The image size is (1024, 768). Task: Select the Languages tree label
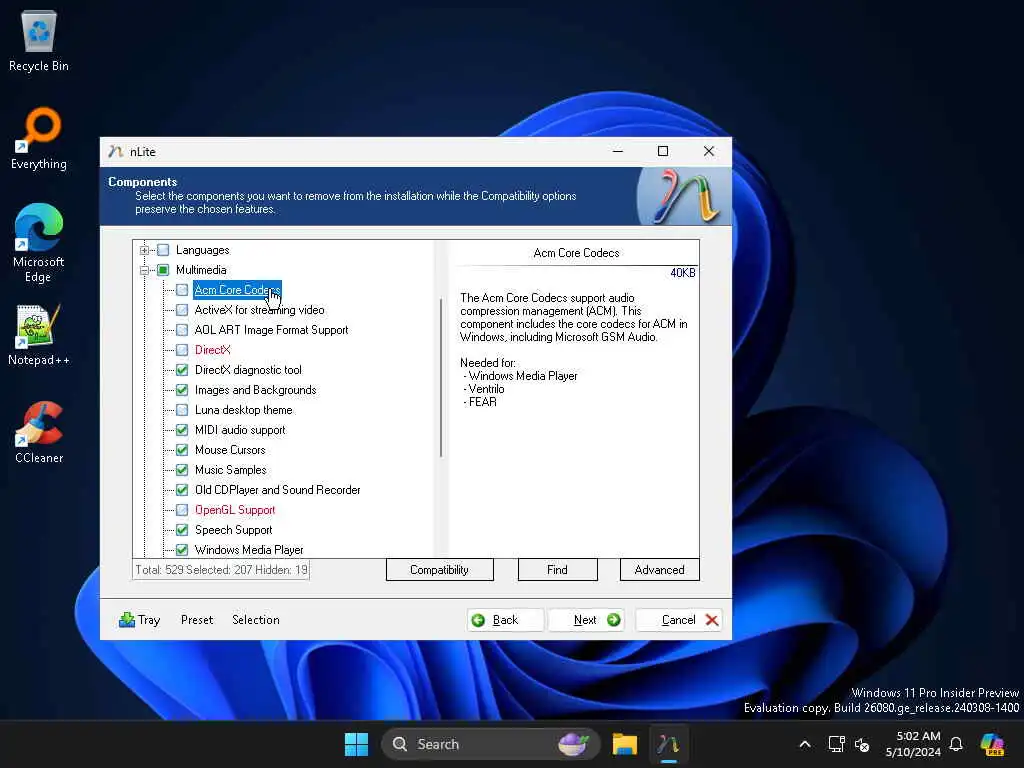click(x=202, y=250)
